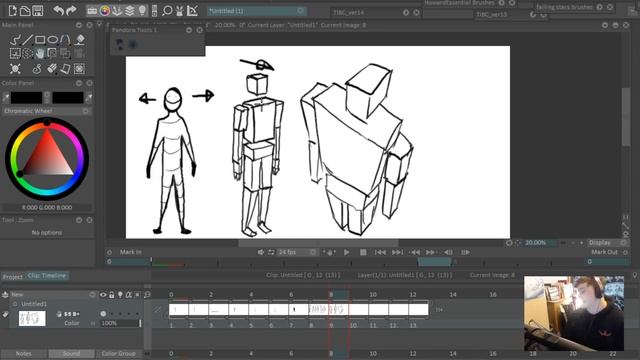The width and height of the screenshot is (640, 360).
Task: Click the foreground (A) black color swatch
Action: pyautogui.click(x=27, y=98)
